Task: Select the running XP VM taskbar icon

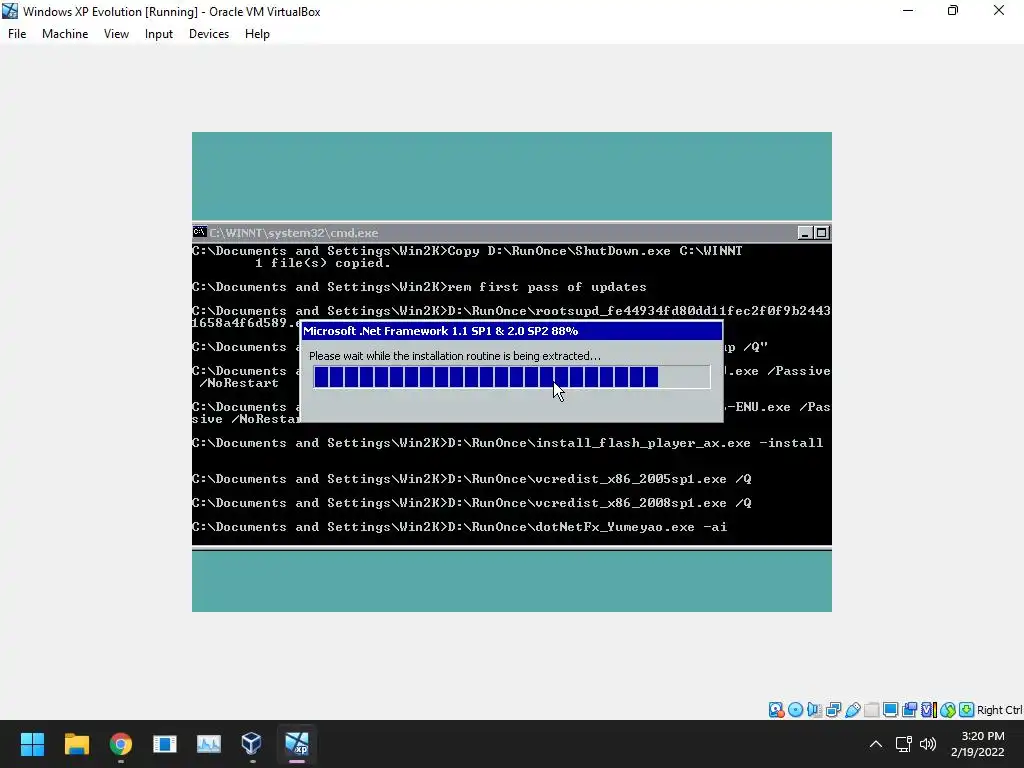Action: (x=296, y=744)
